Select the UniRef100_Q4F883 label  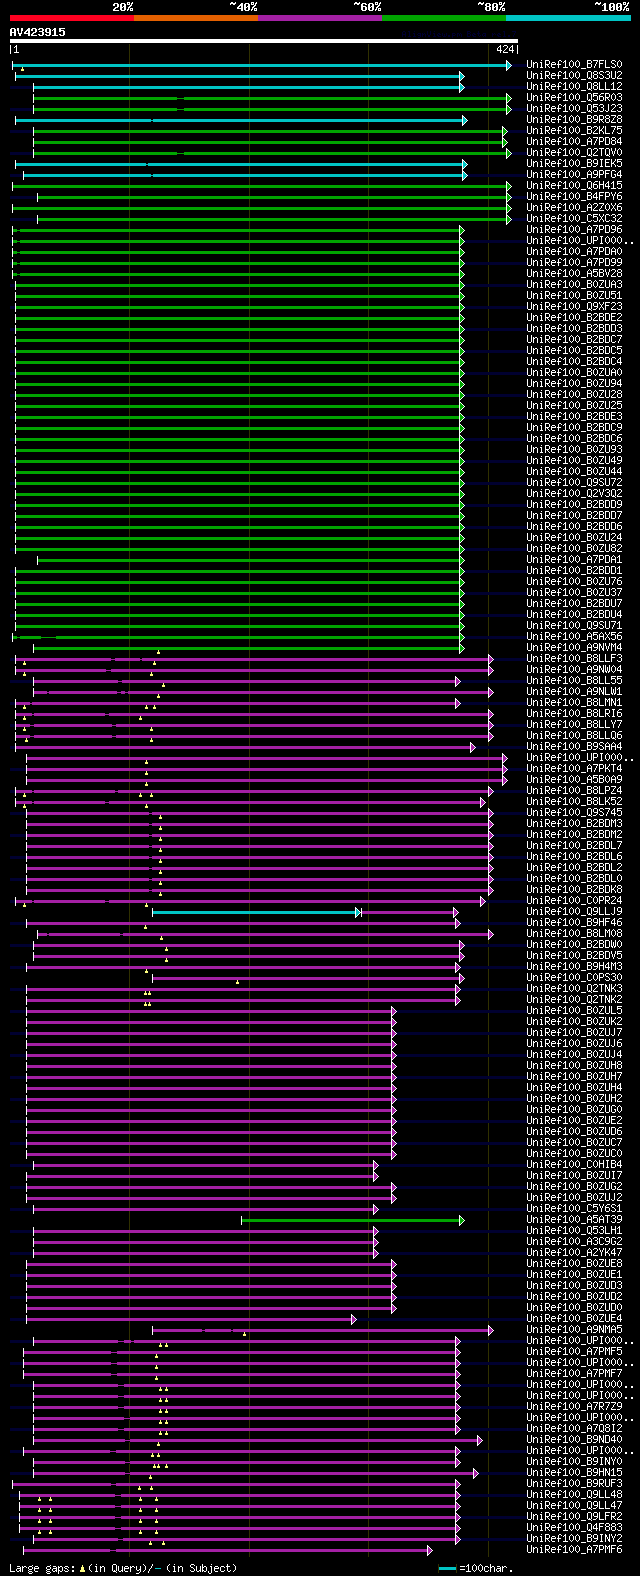pos(574,1528)
